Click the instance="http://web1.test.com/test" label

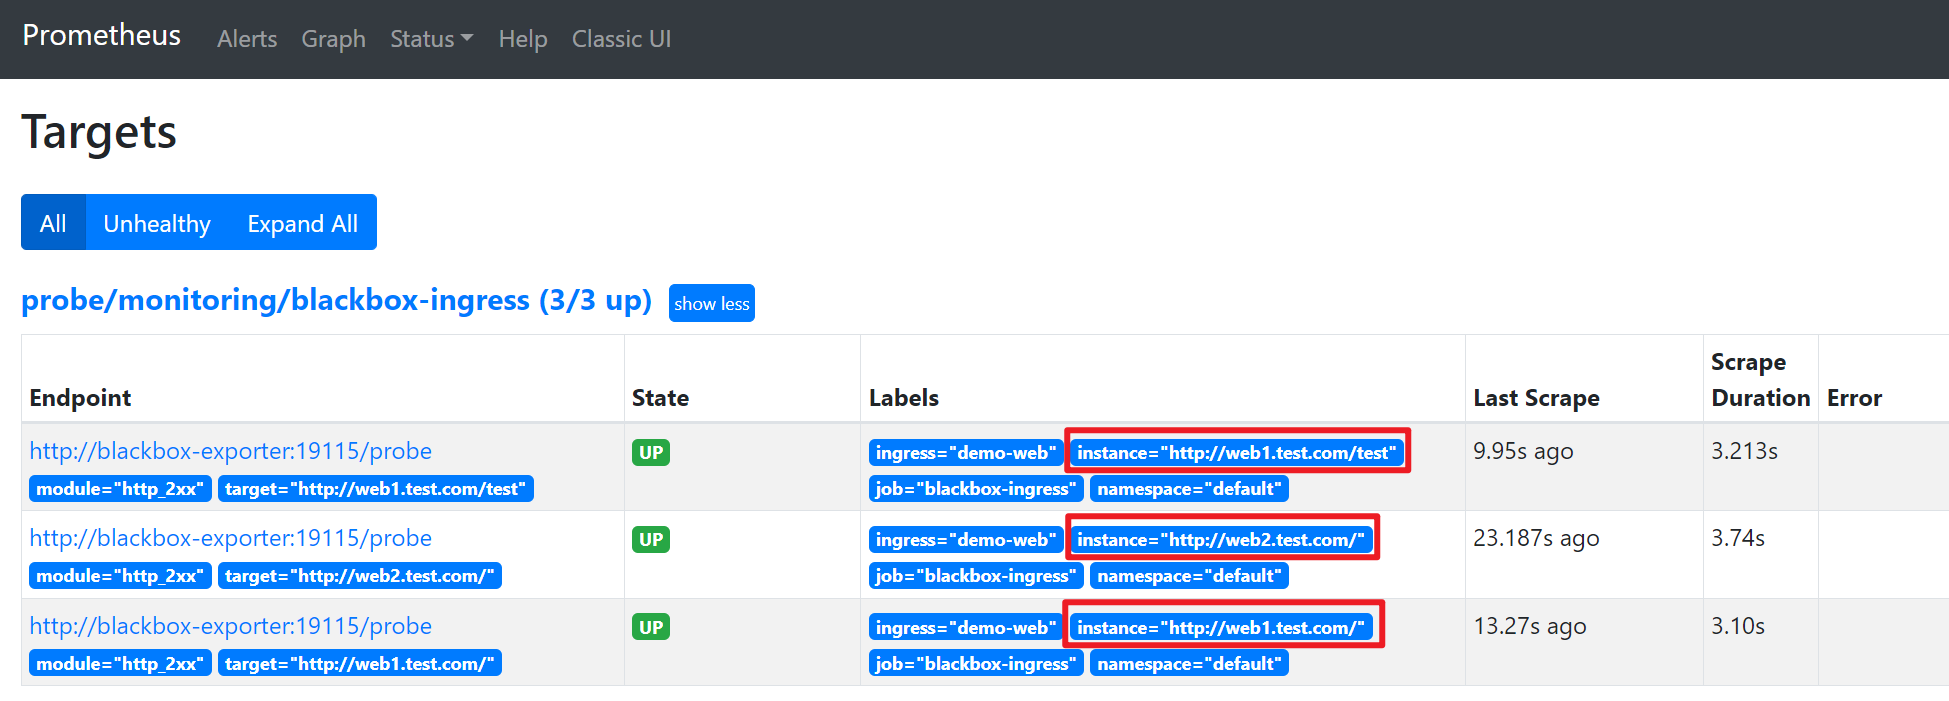(x=1236, y=453)
